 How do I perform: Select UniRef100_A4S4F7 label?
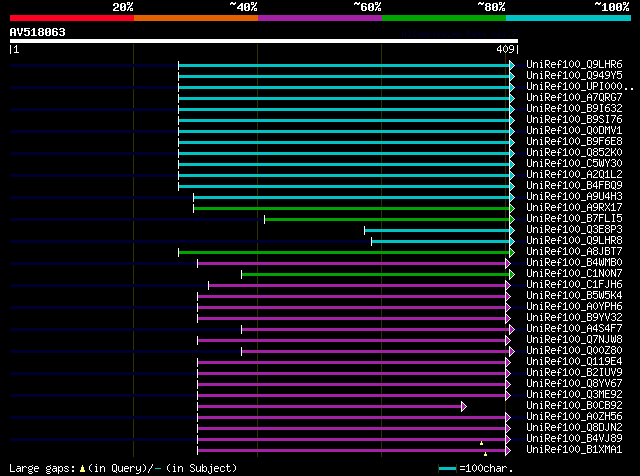pos(574,329)
